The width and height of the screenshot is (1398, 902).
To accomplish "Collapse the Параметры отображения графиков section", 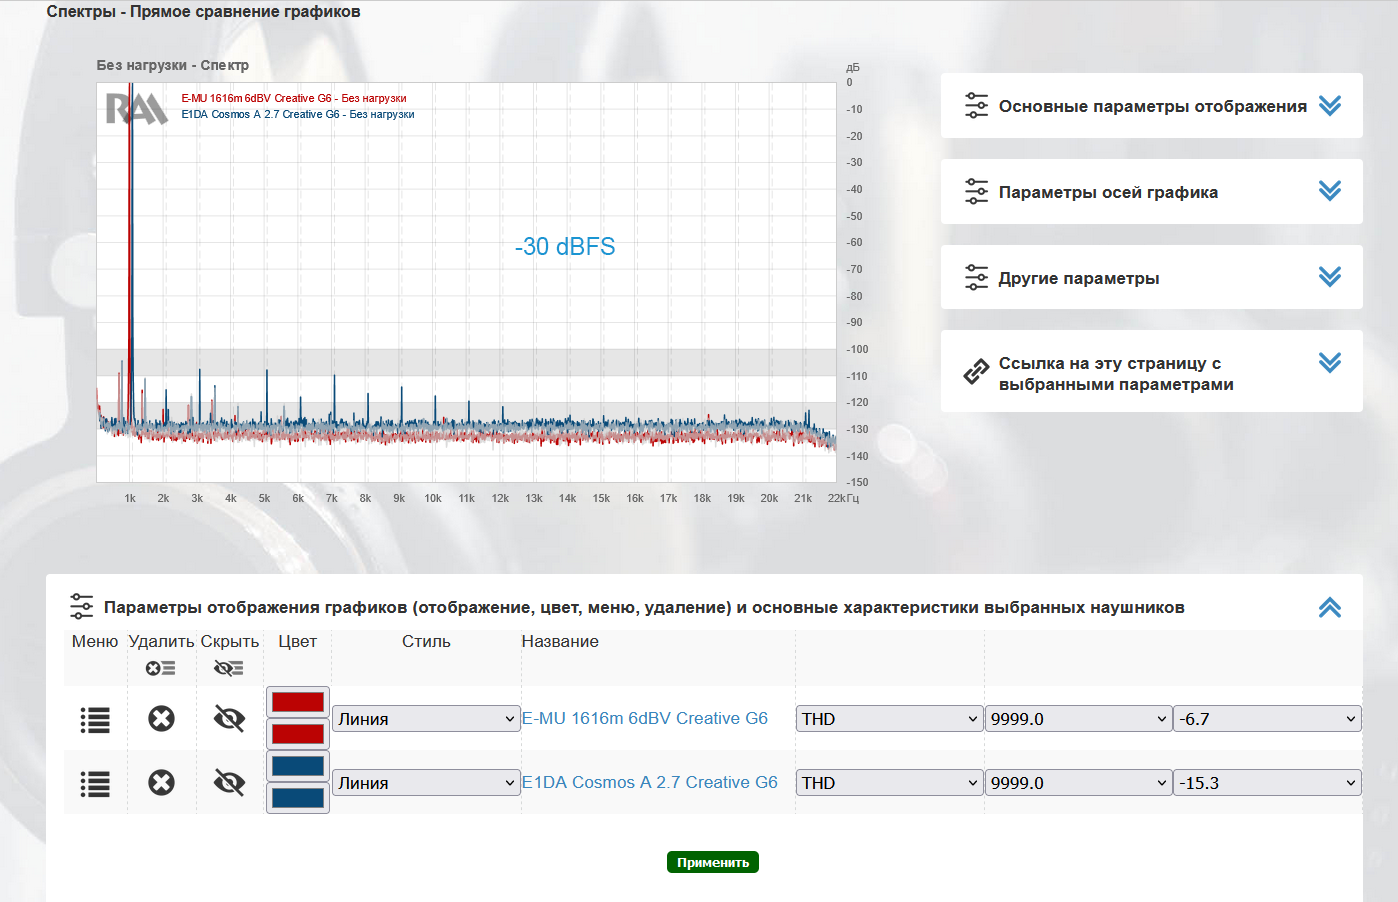I will click(1329, 607).
